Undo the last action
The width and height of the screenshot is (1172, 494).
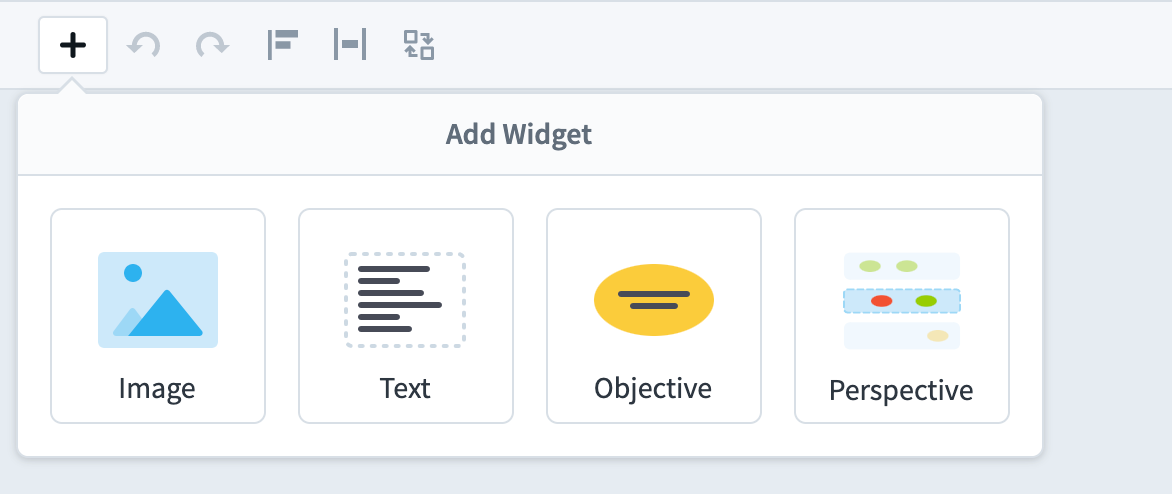click(x=144, y=45)
